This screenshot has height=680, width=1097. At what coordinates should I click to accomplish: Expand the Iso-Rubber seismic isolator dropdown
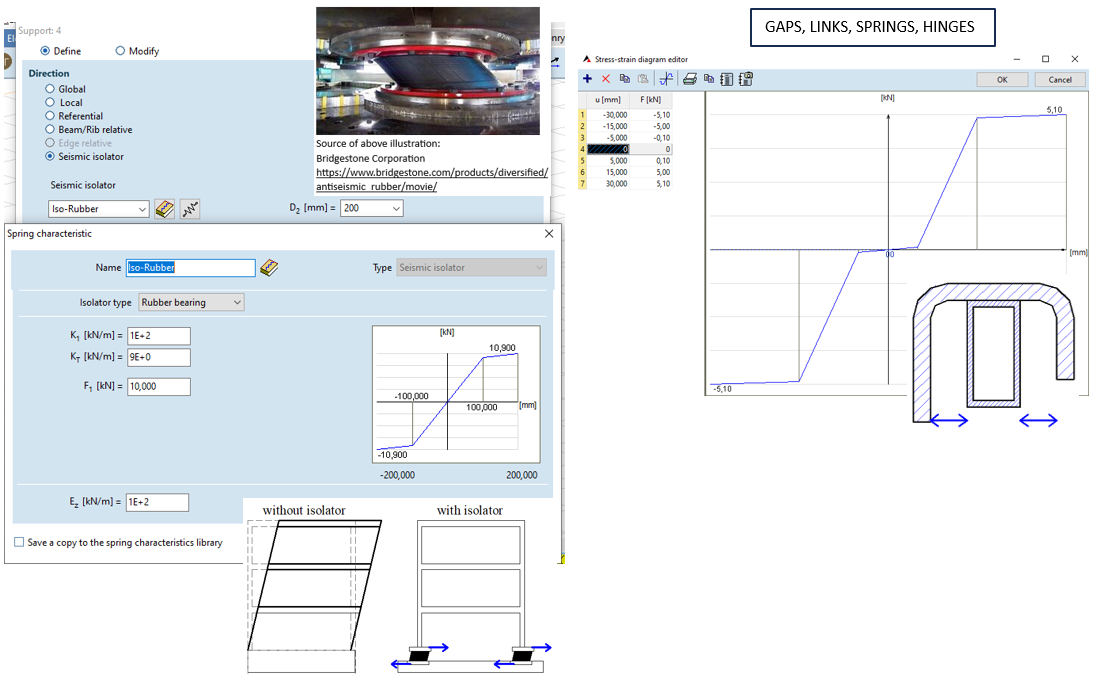tap(139, 208)
